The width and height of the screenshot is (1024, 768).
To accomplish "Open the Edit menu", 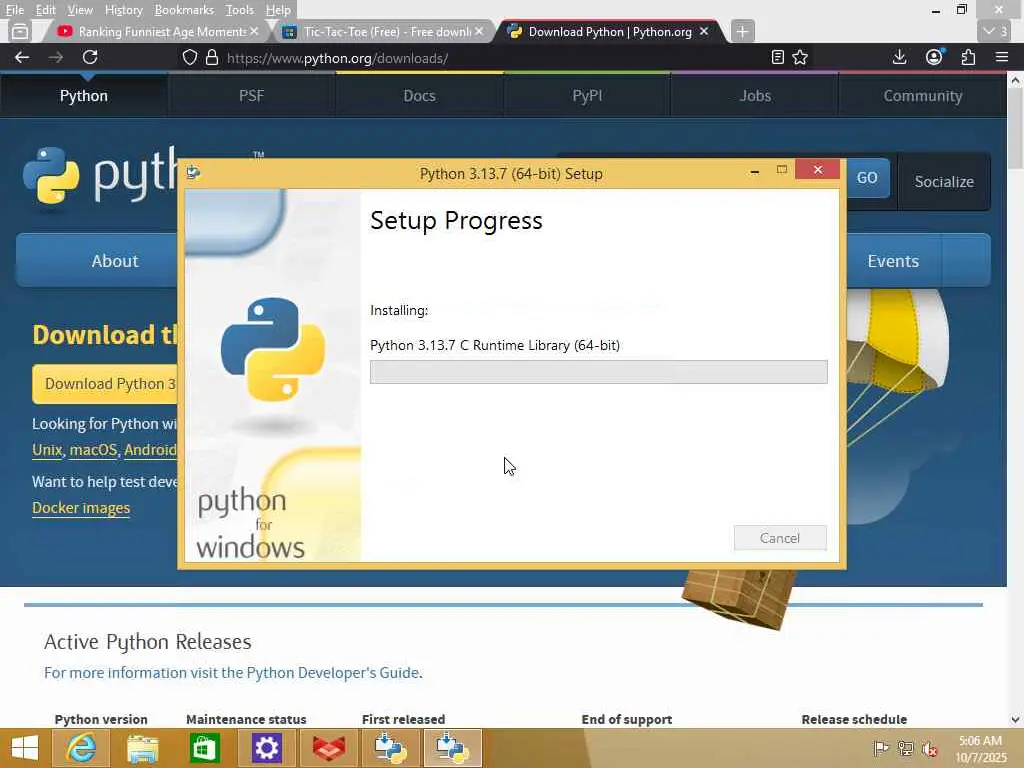I will 45,10.
